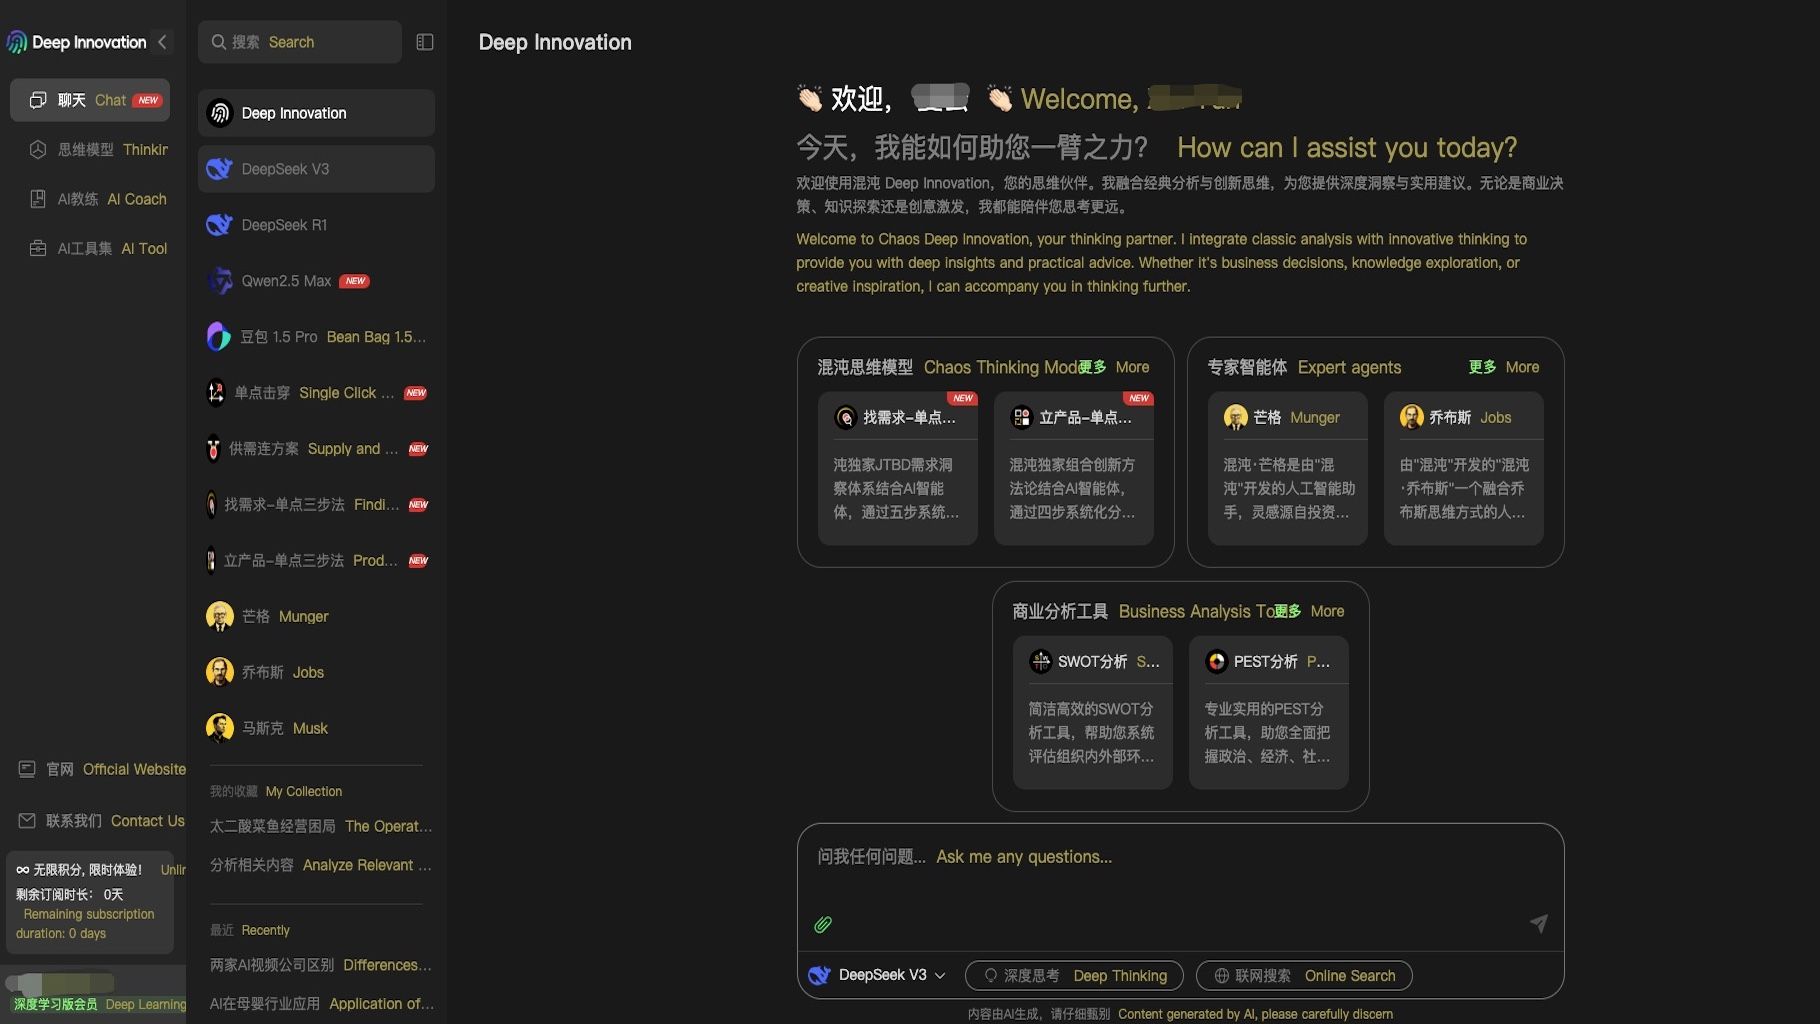This screenshot has height=1024, width=1820.
Task: Click the Deep Innovation fingerprint logo
Action: click(x=17, y=42)
